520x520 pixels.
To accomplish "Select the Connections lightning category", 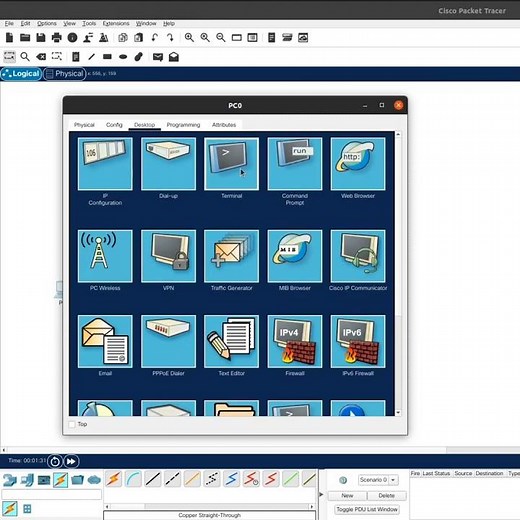I will pyautogui.click(x=61, y=480).
